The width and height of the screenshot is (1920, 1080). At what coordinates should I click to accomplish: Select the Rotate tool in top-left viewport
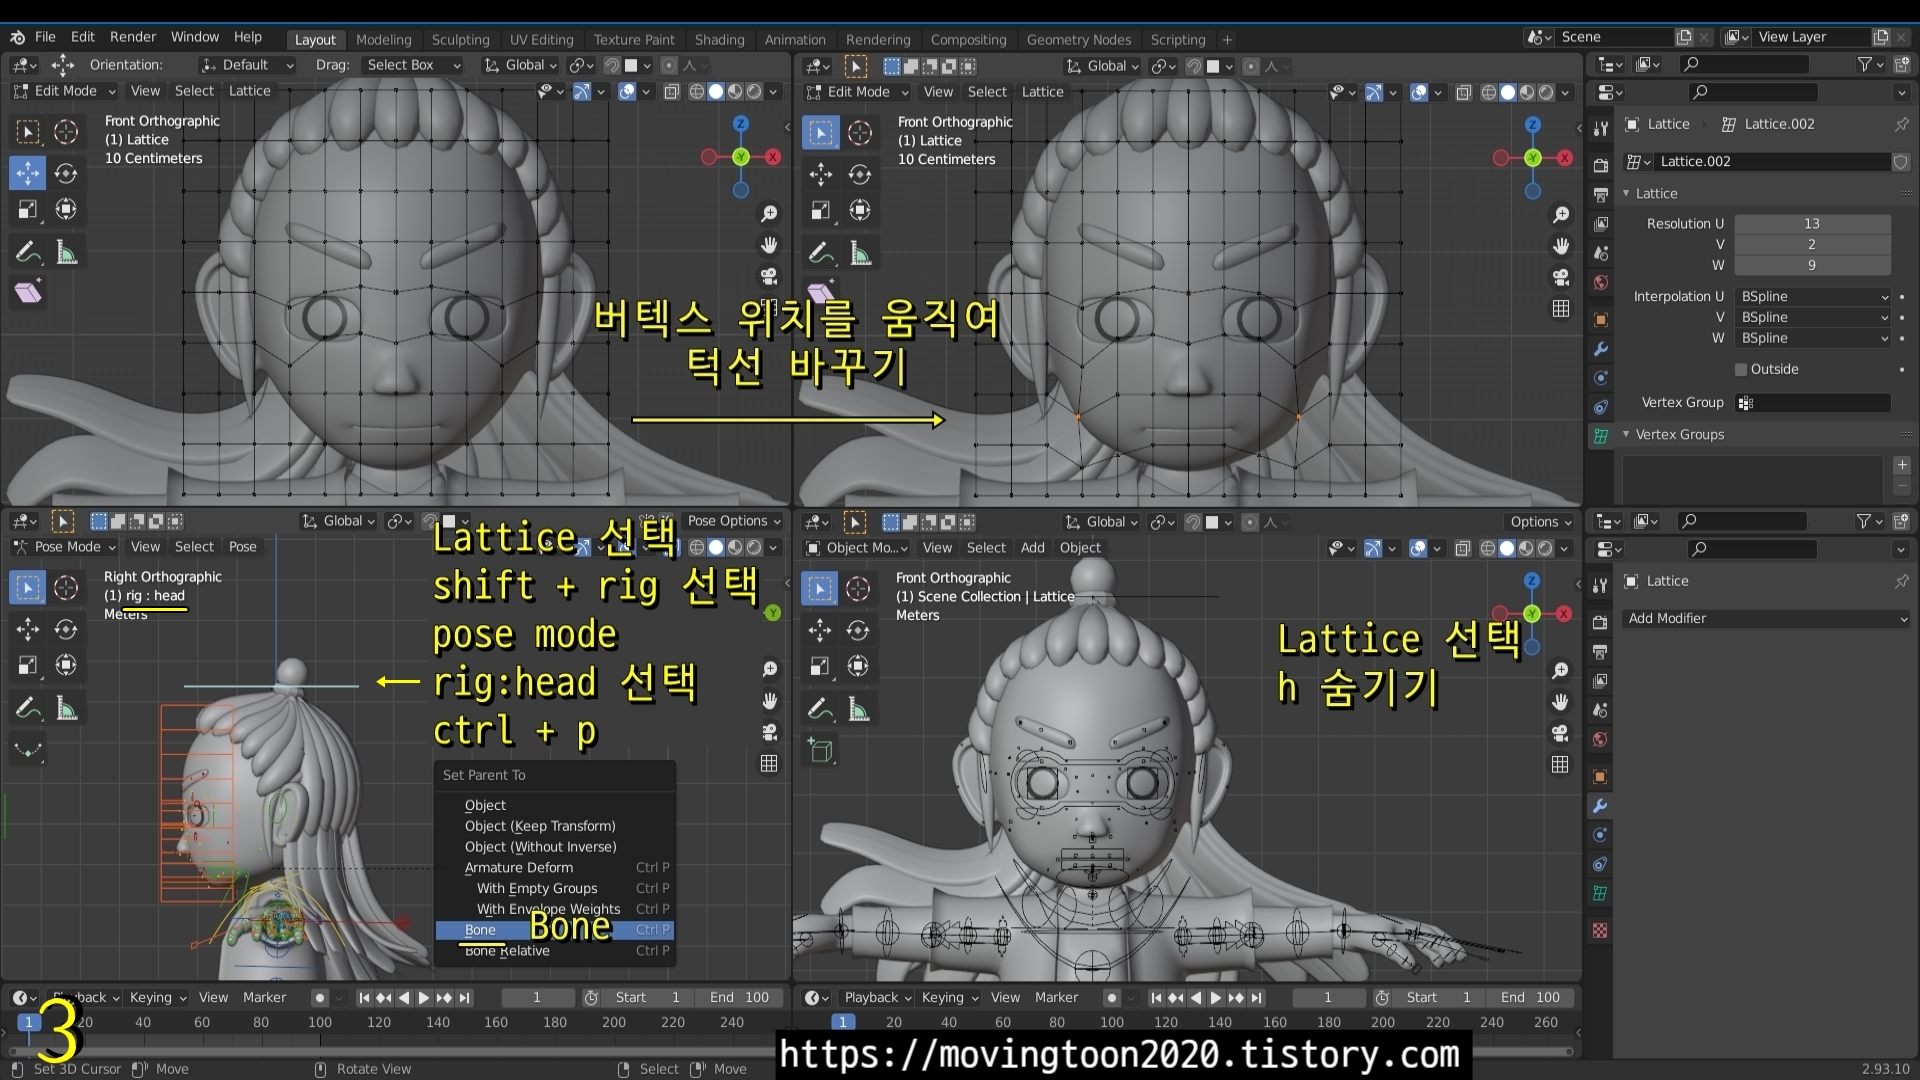[66, 173]
